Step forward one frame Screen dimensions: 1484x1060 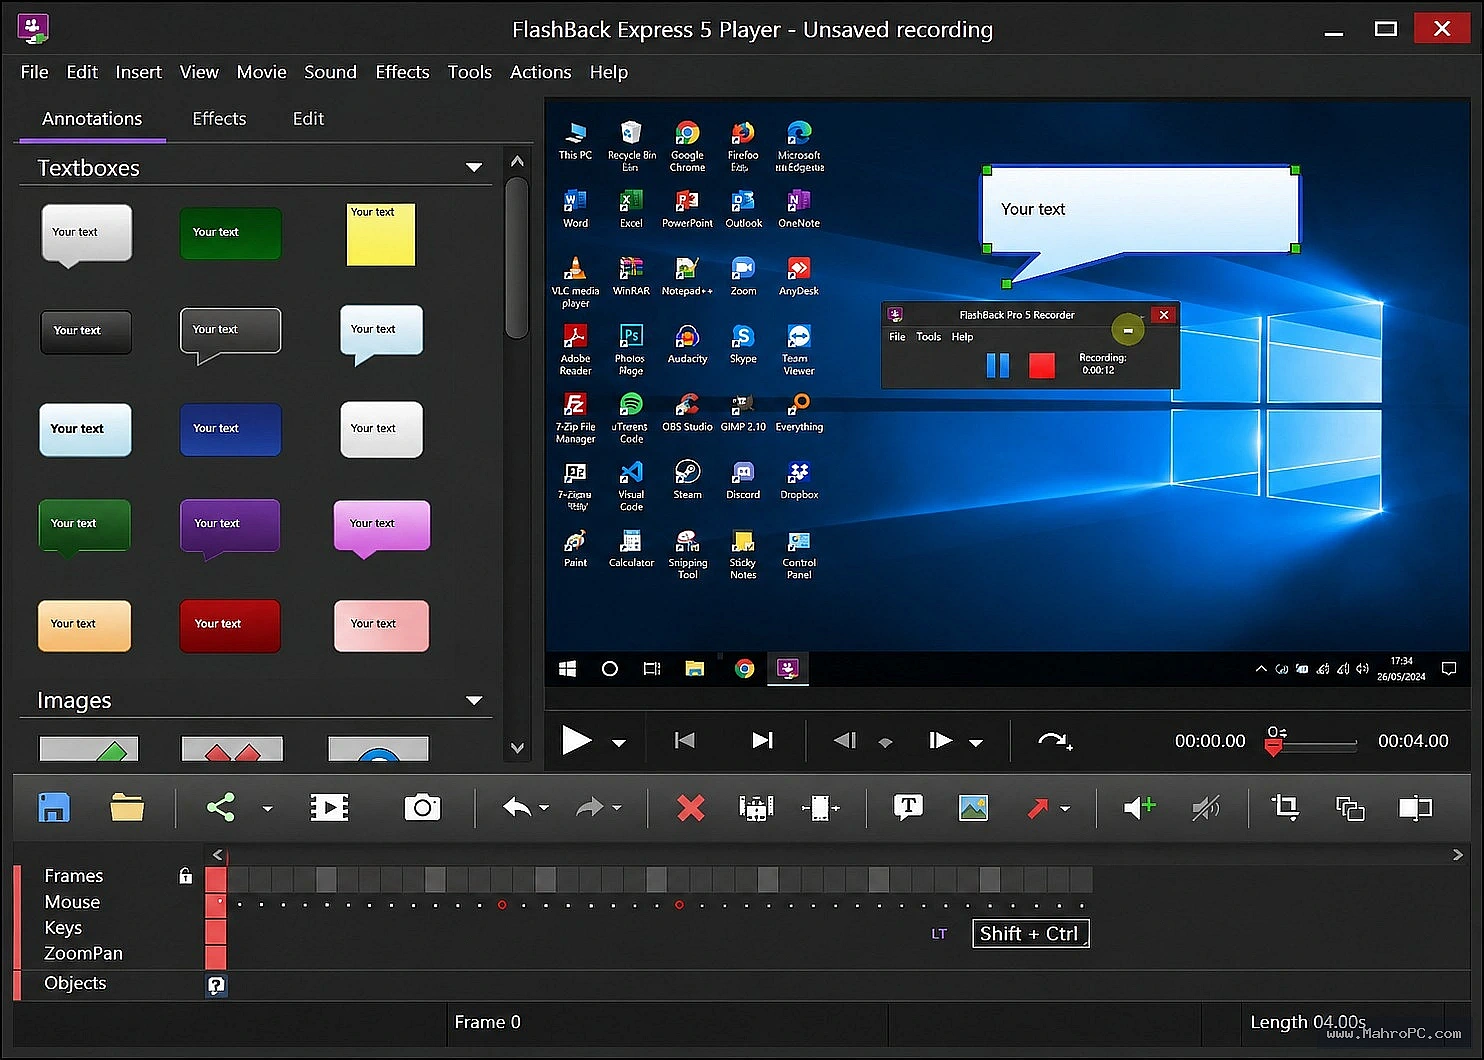940,741
